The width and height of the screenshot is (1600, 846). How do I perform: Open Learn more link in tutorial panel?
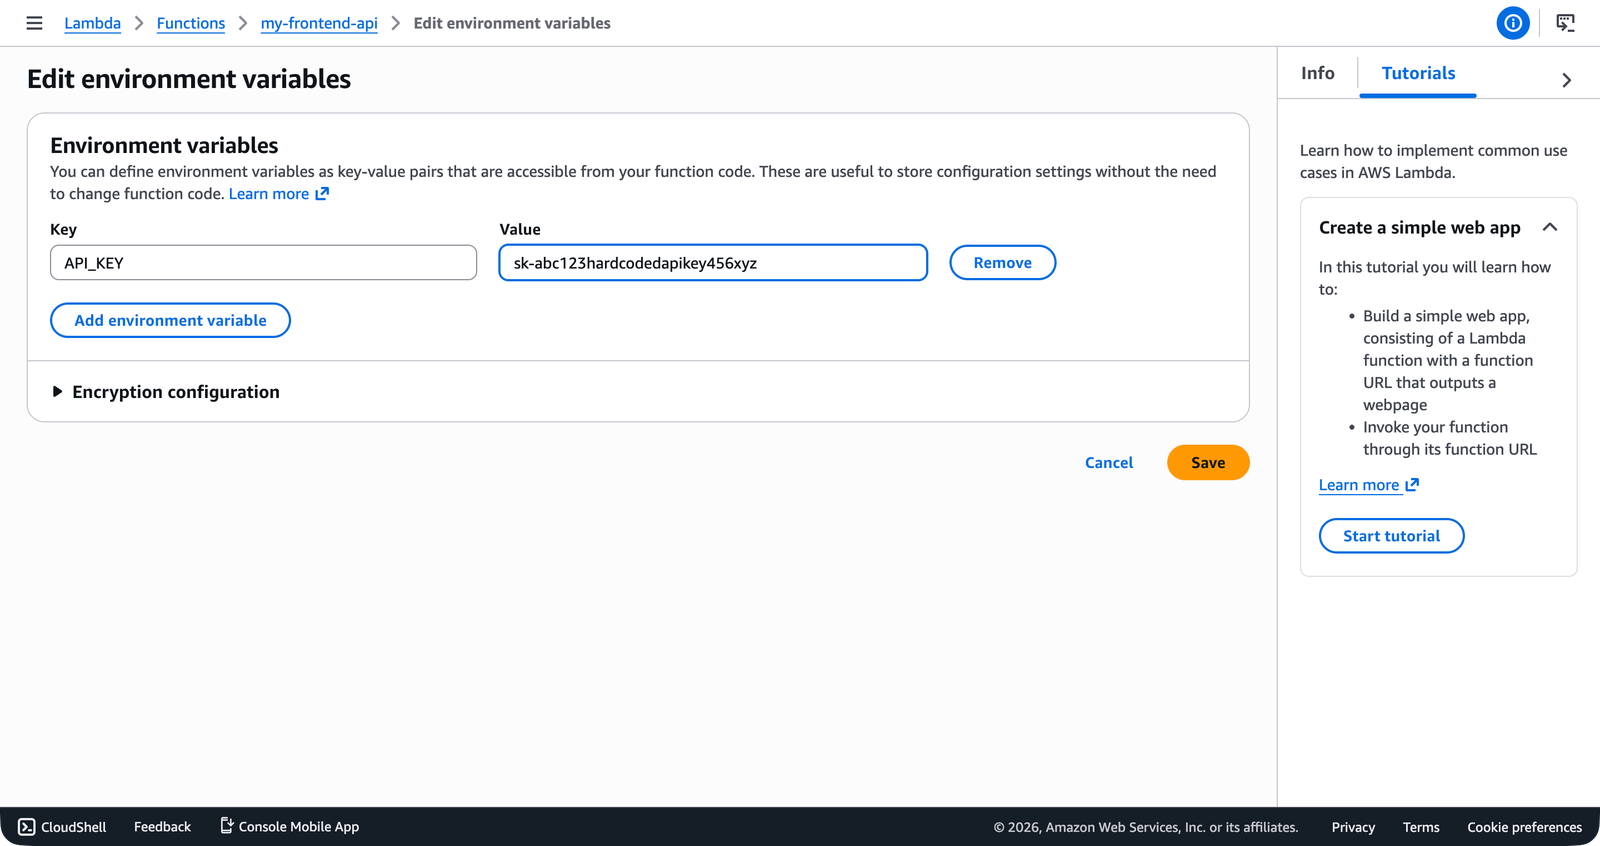[x=1369, y=485]
